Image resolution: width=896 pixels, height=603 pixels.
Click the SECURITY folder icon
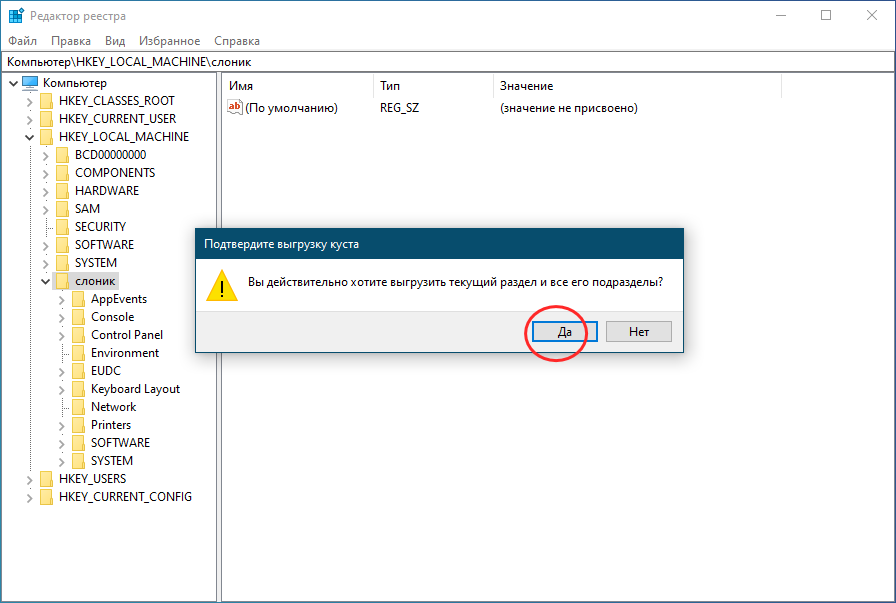(x=63, y=227)
